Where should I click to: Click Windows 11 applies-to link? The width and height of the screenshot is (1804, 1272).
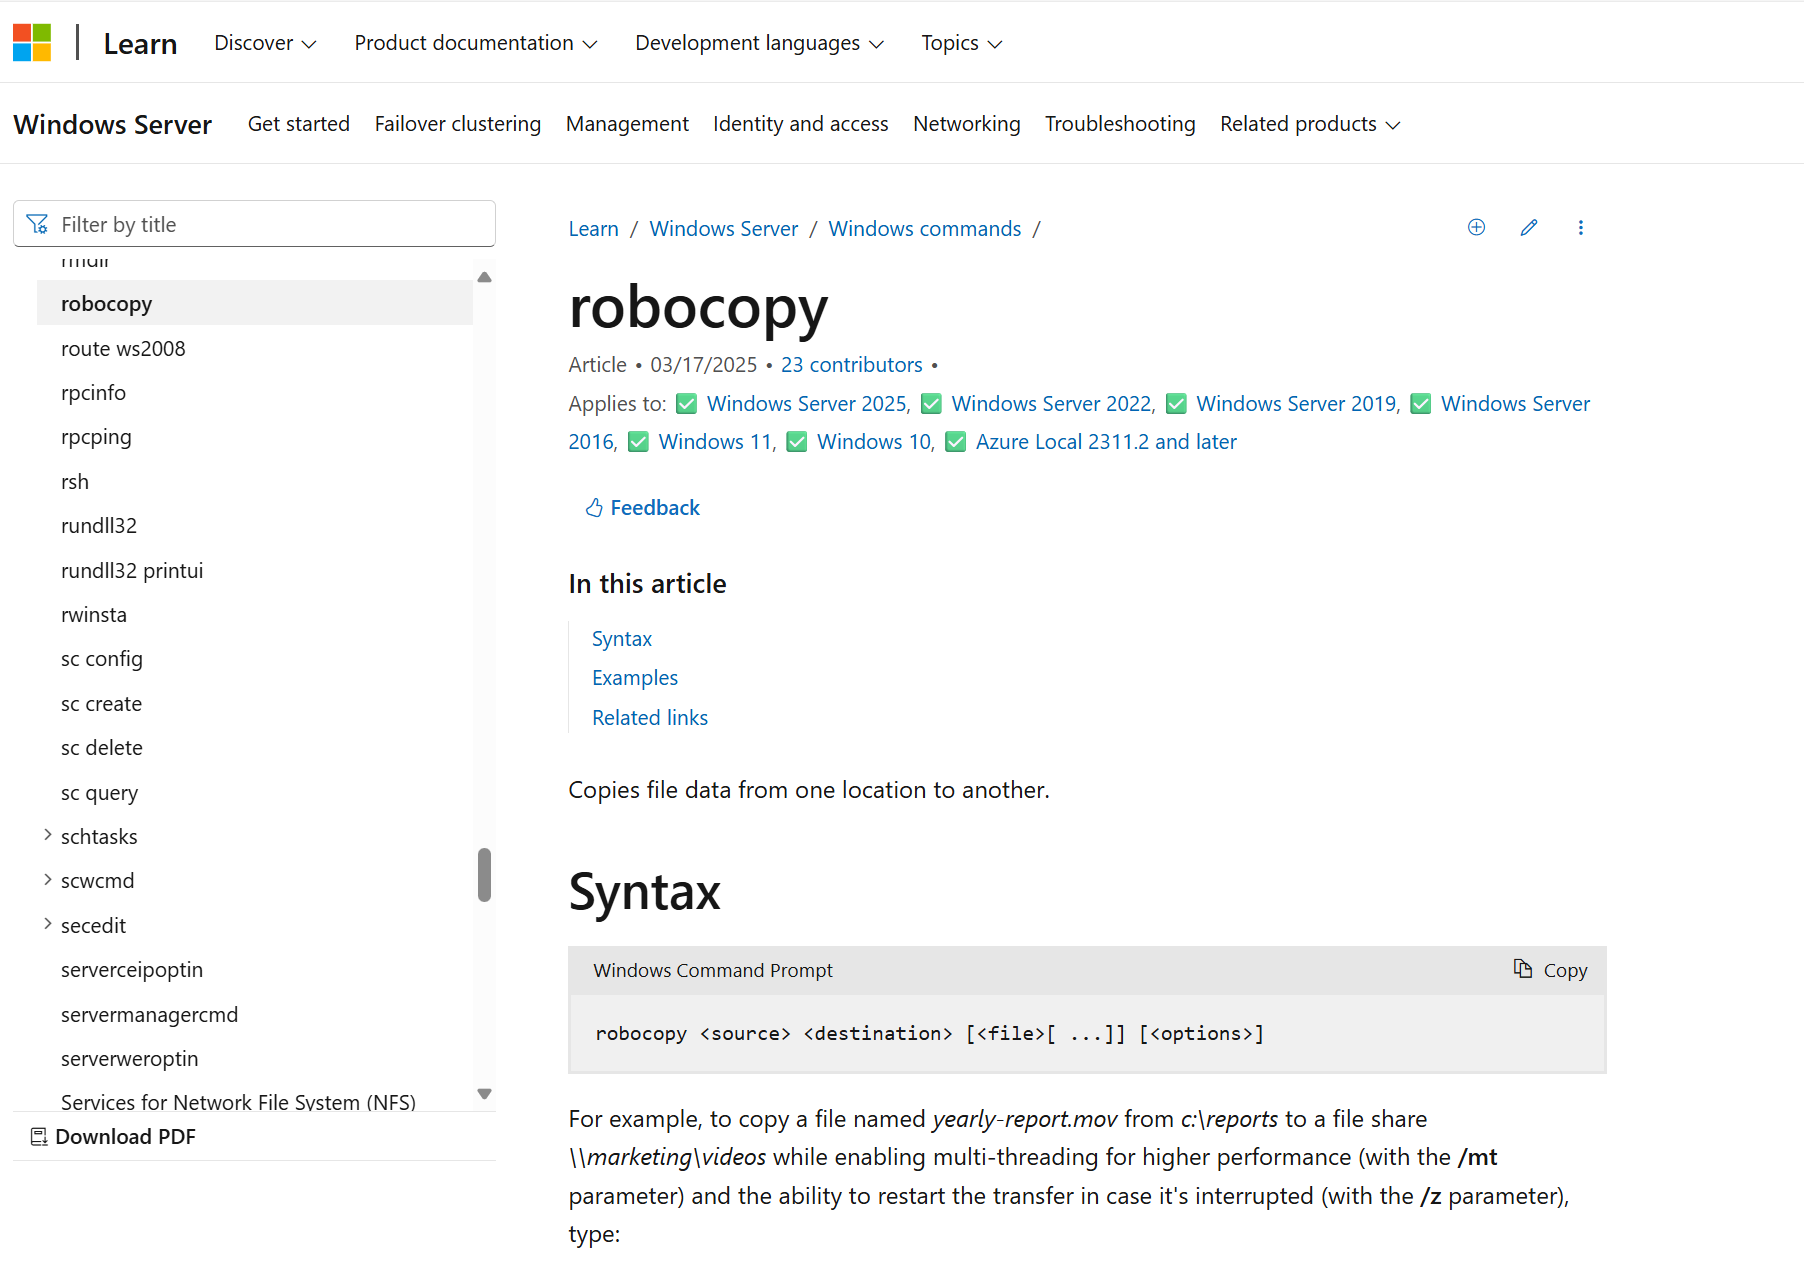[x=717, y=441]
